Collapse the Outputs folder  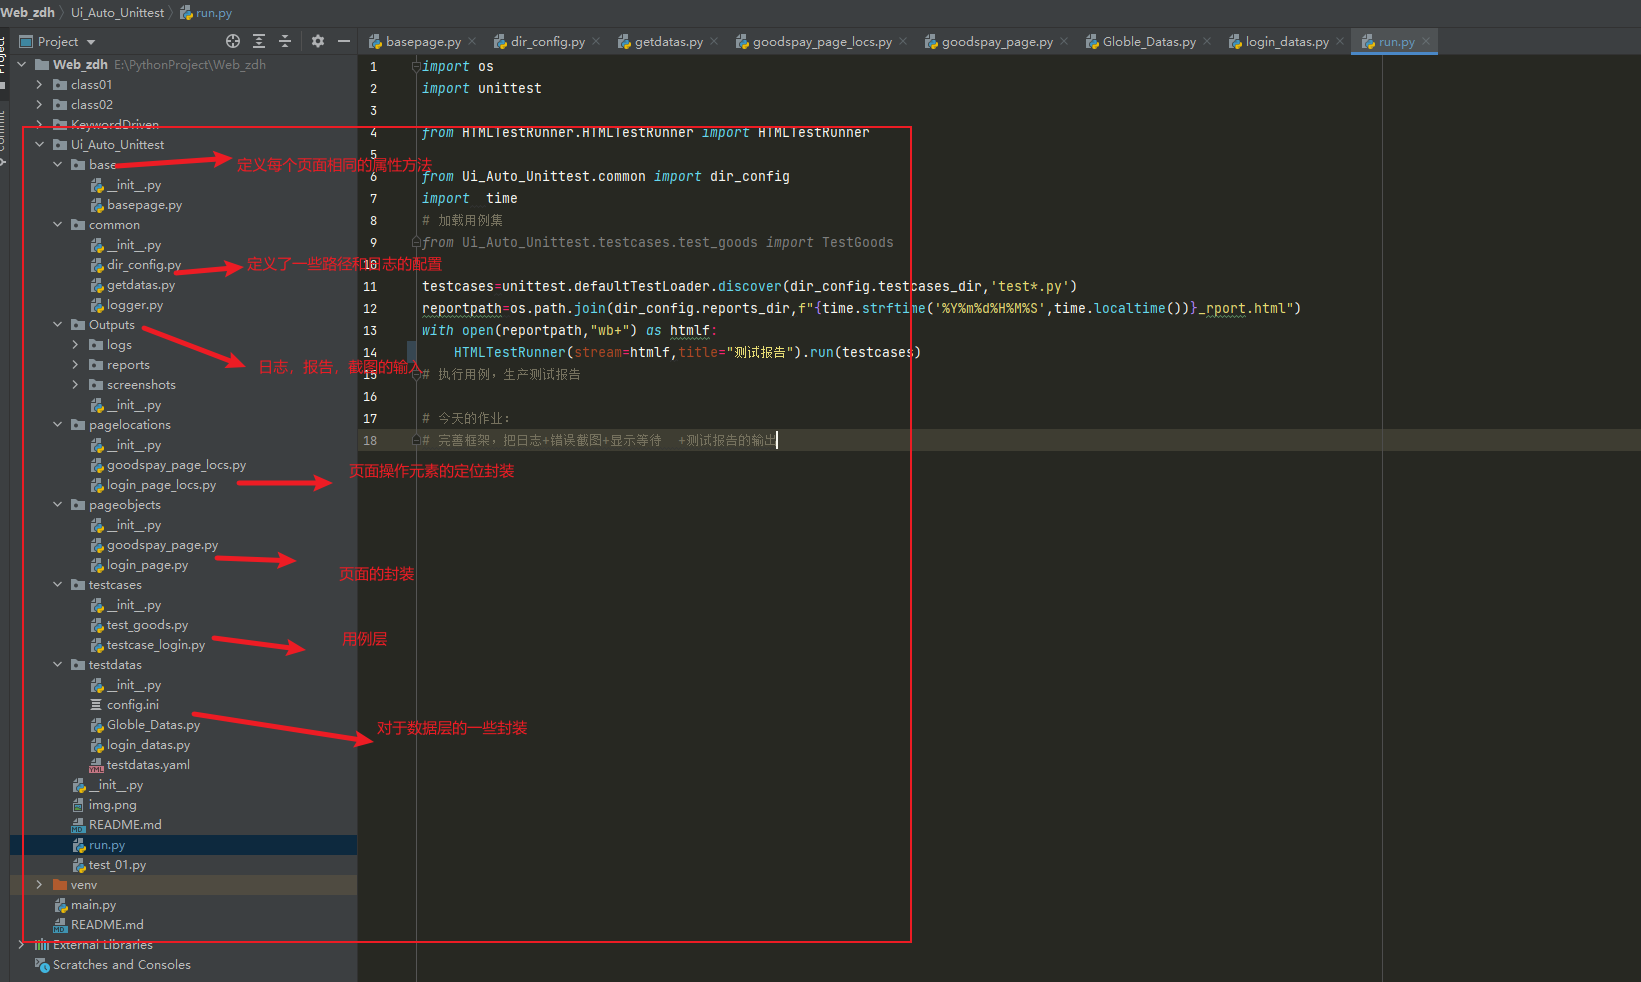tap(57, 325)
